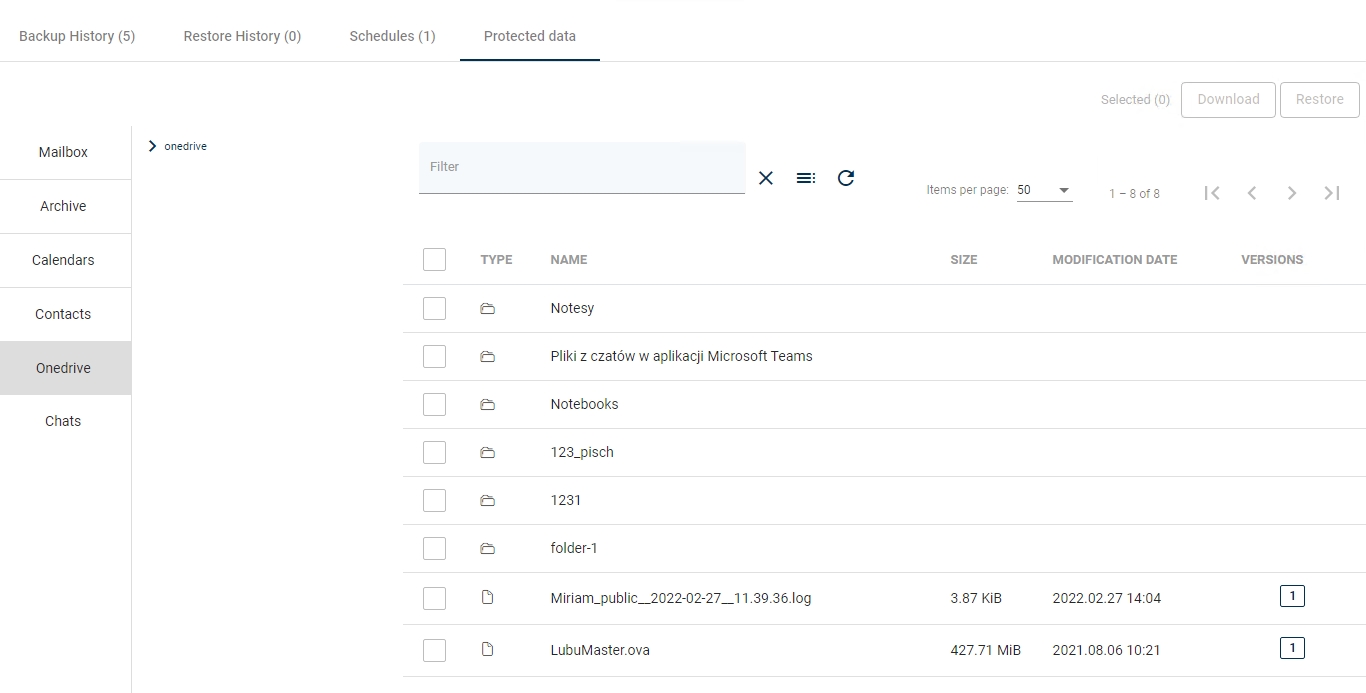Go to the first page
This screenshot has height=693, width=1366.
1212,193
